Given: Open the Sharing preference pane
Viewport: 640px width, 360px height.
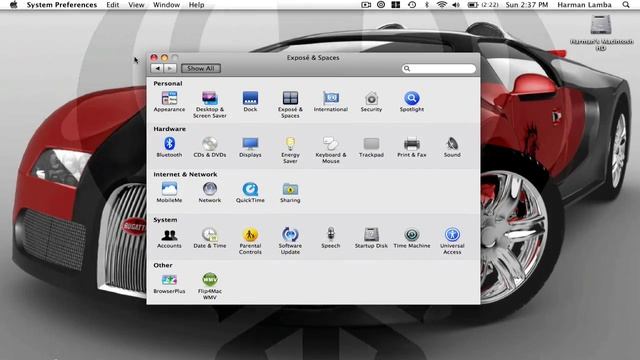Looking at the screenshot, I should (290, 192).
